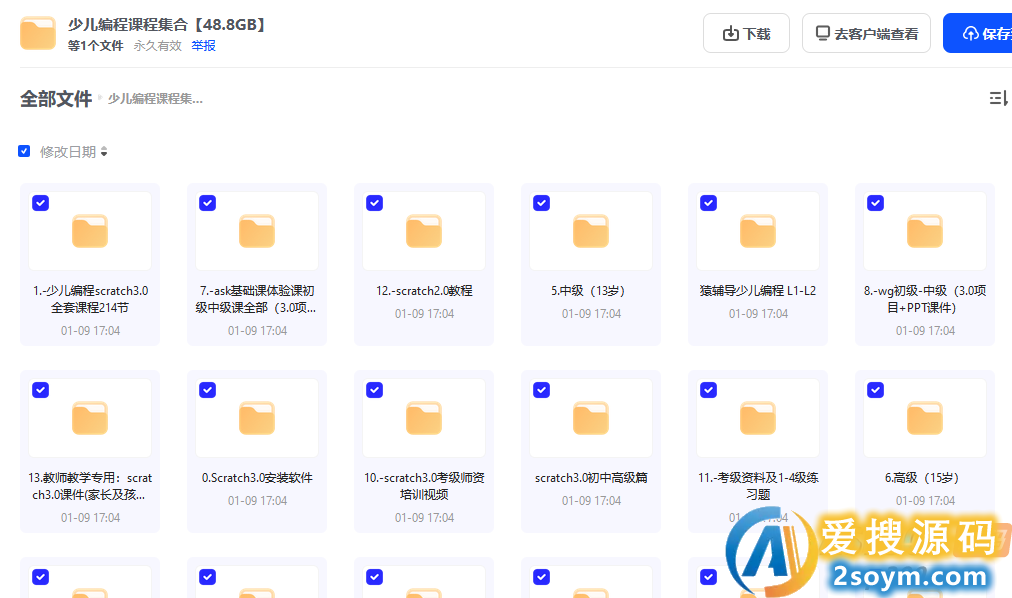Viewport: 1012px width, 598px height.
Task: Click the blue 保存 save button
Action: pyautogui.click(x=978, y=34)
